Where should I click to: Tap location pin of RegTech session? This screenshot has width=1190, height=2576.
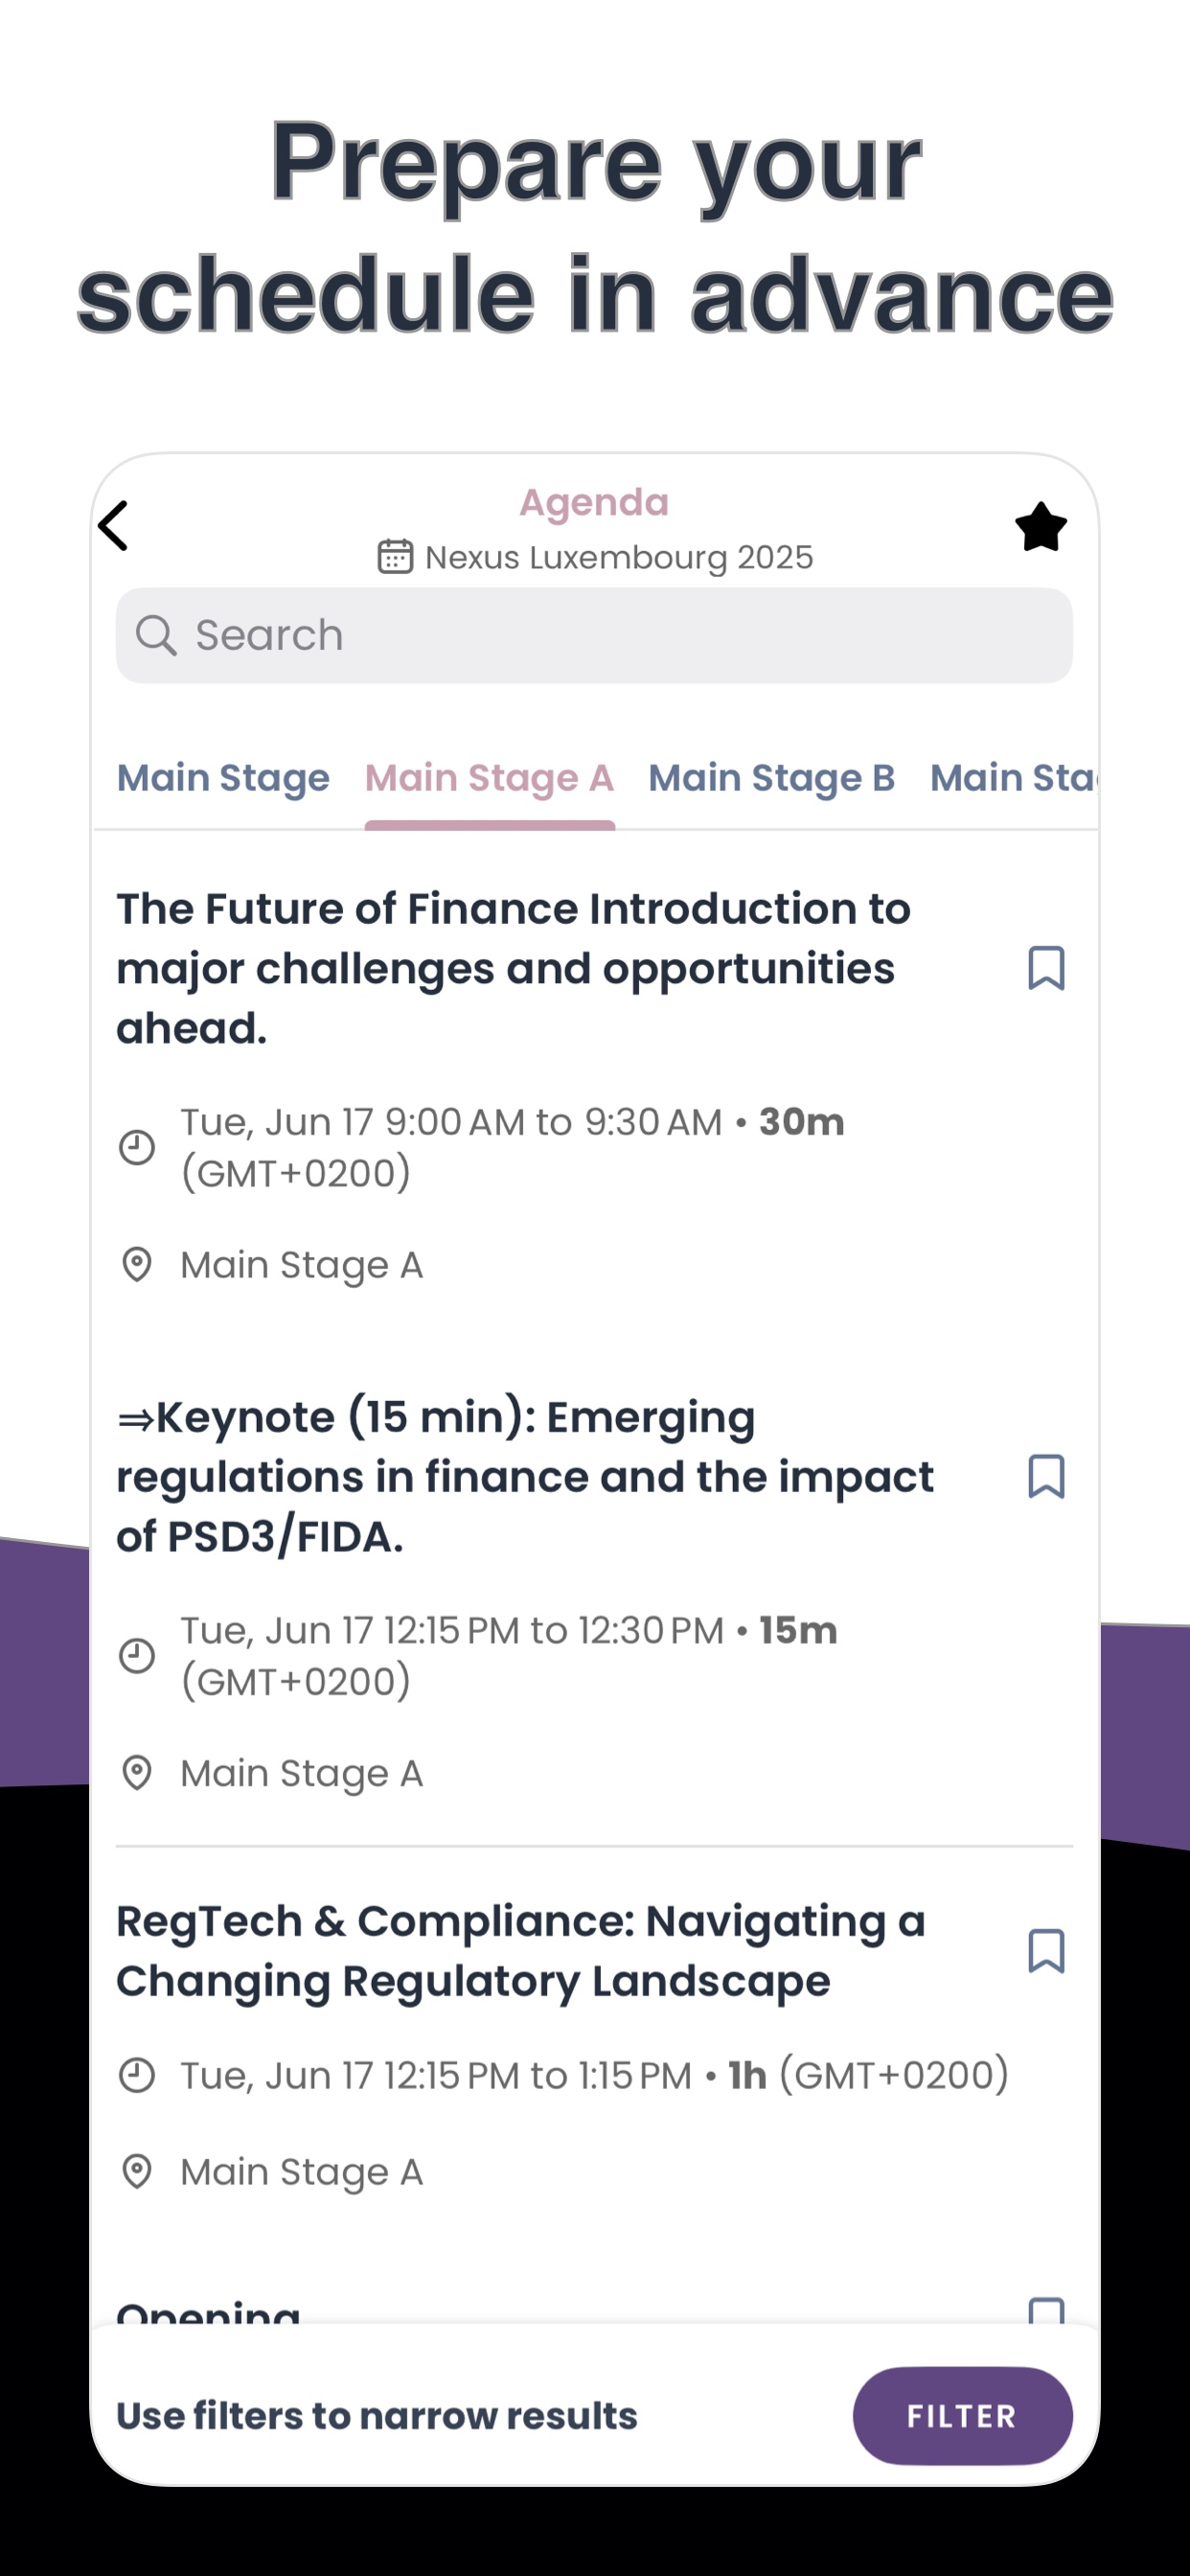pos(137,2171)
